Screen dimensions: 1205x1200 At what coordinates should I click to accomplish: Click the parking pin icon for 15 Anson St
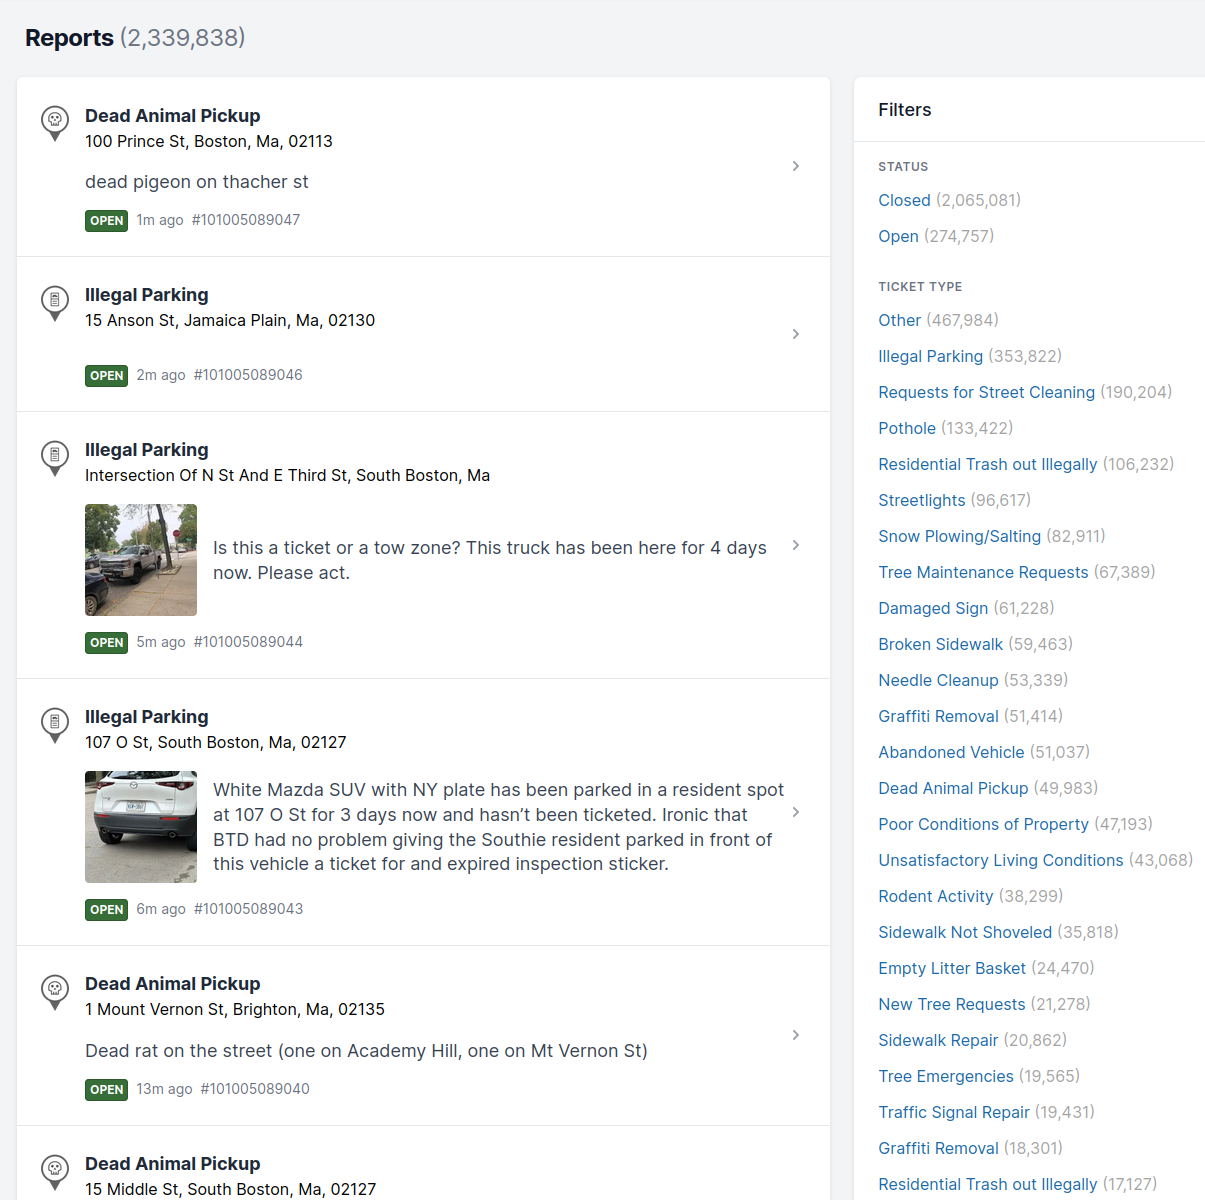pos(55,302)
